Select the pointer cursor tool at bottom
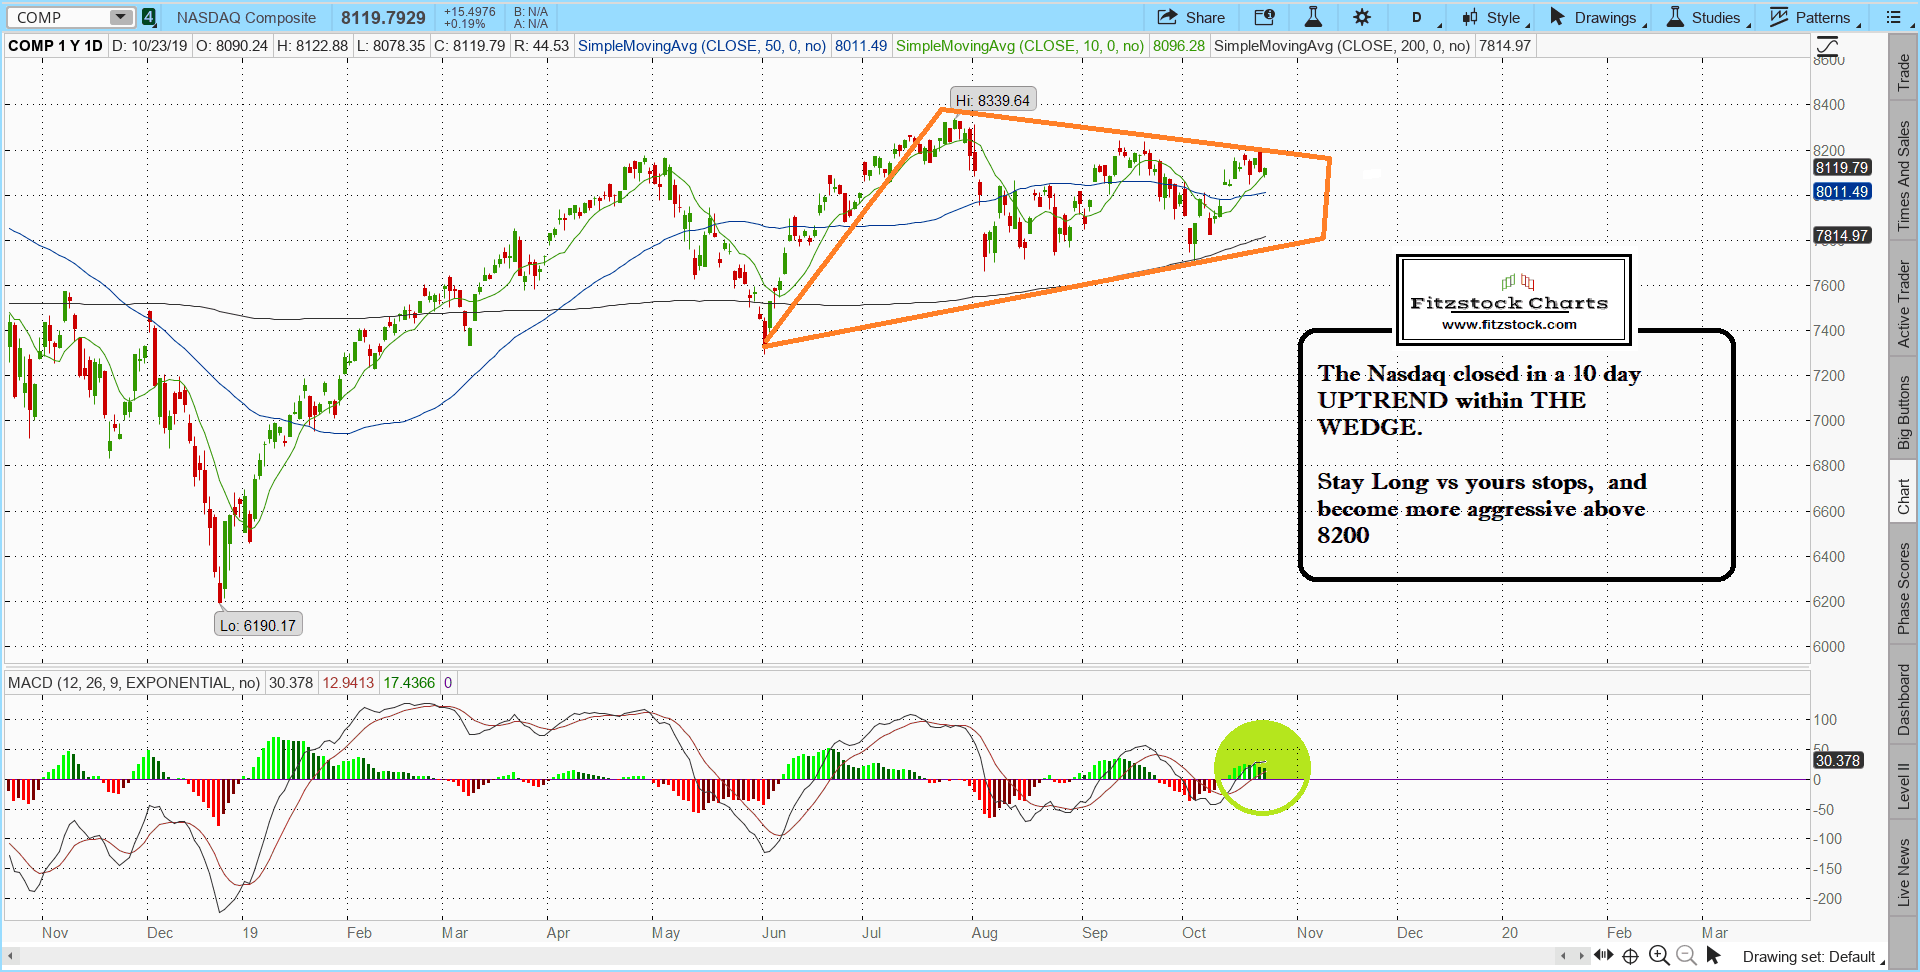 [x=1713, y=956]
